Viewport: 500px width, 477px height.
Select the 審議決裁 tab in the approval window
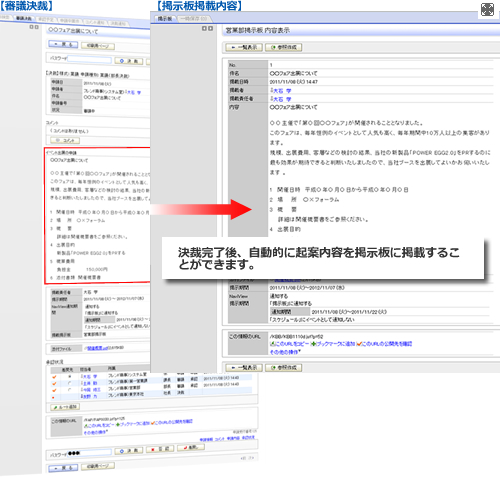pos(24,18)
